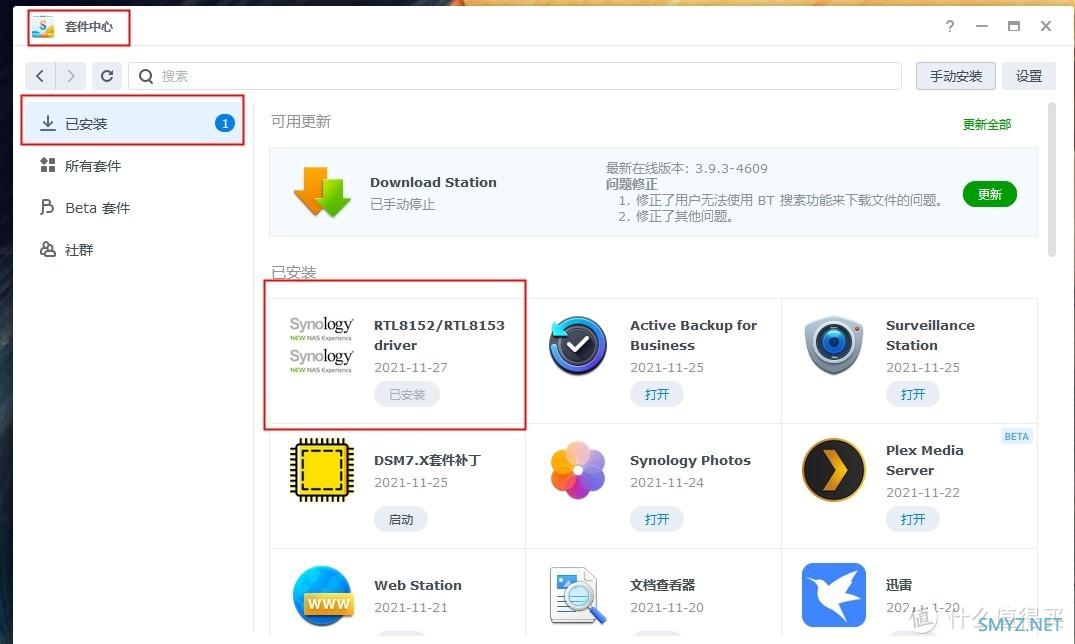Image resolution: width=1075 pixels, height=644 pixels.
Task: Click the 已安装 download arrow icon
Action: coord(47,123)
